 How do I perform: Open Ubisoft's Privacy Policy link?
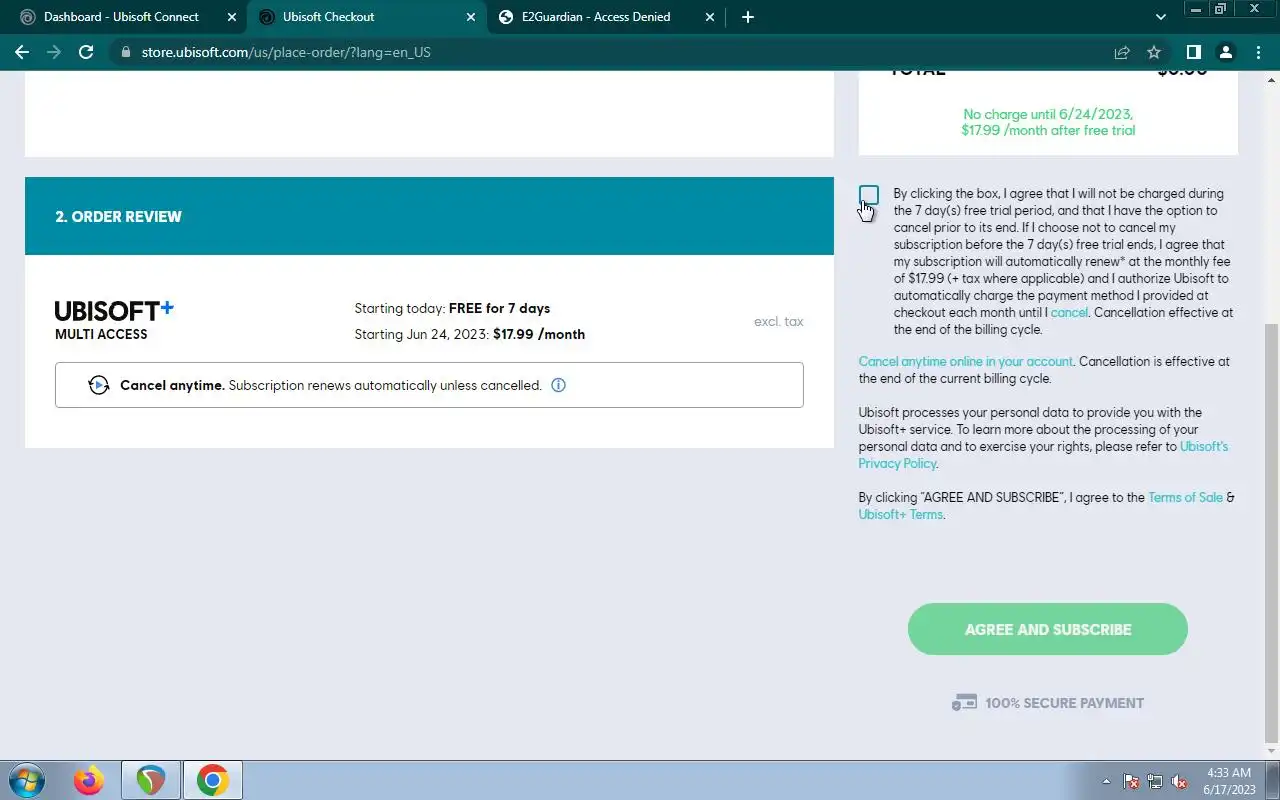click(1043, 455)
